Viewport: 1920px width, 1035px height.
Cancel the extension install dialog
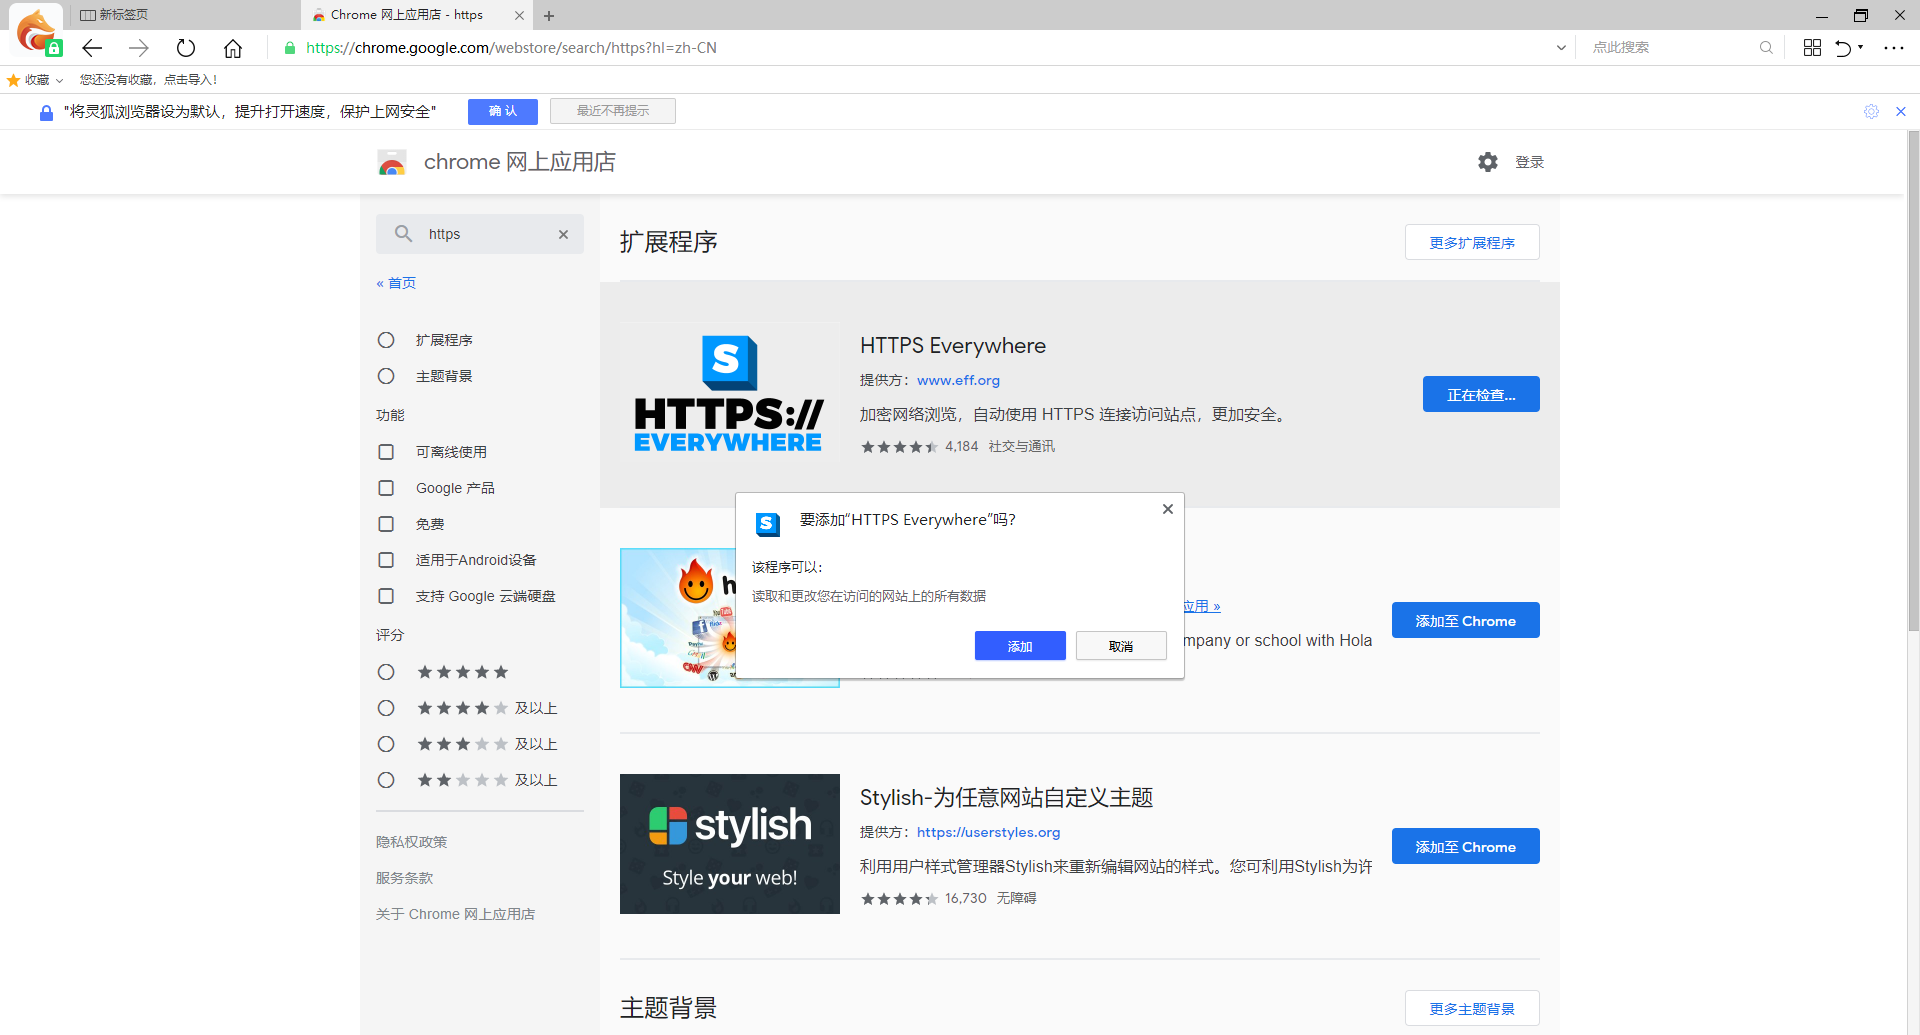pyautogui.click(x=1121, y=646)
